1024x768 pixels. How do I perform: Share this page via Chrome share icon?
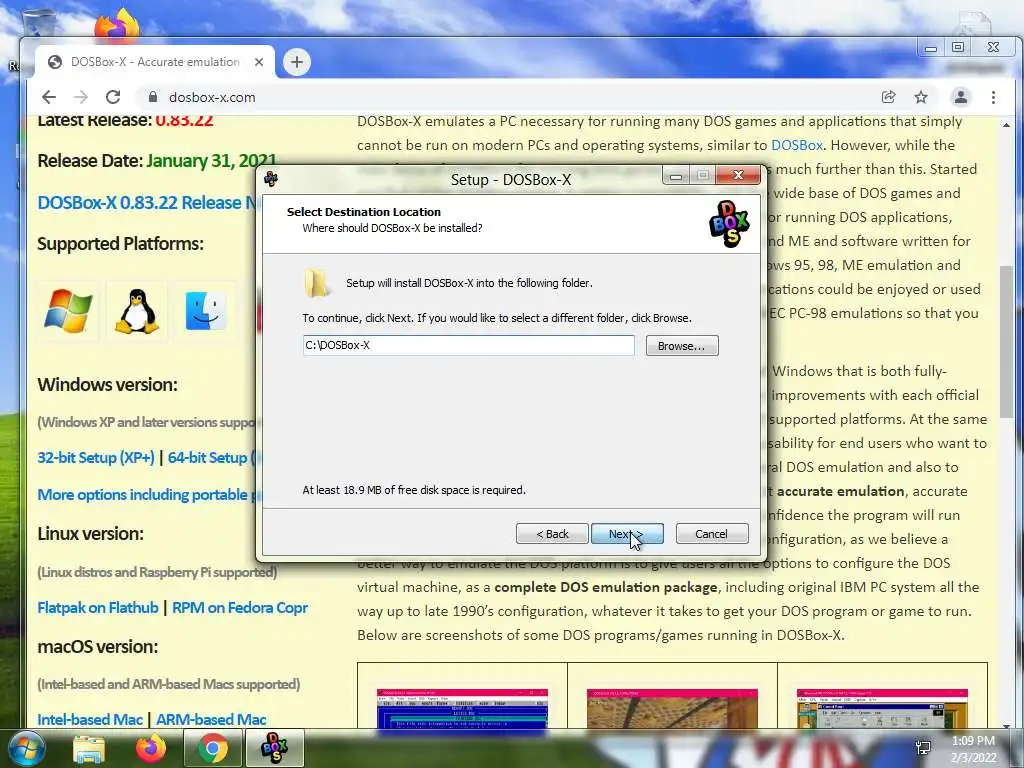(x=888, y=97)
